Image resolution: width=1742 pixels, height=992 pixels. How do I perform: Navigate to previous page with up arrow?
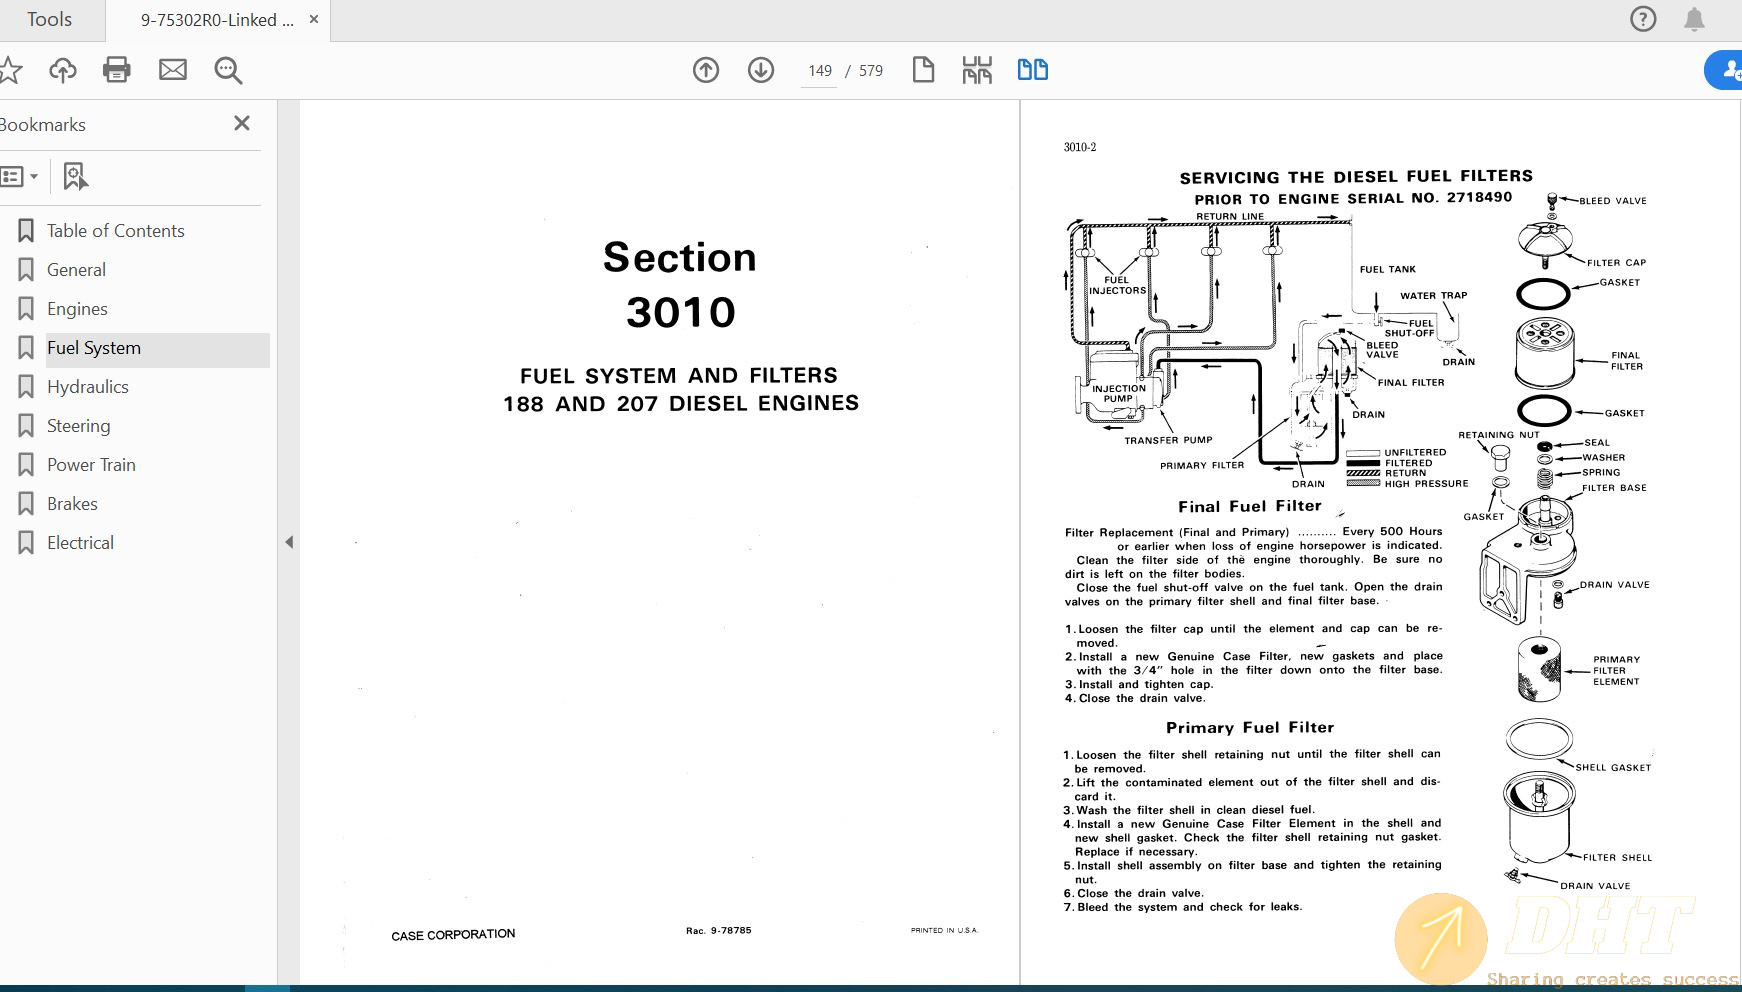pyautogui.click(x=705, y=70)
